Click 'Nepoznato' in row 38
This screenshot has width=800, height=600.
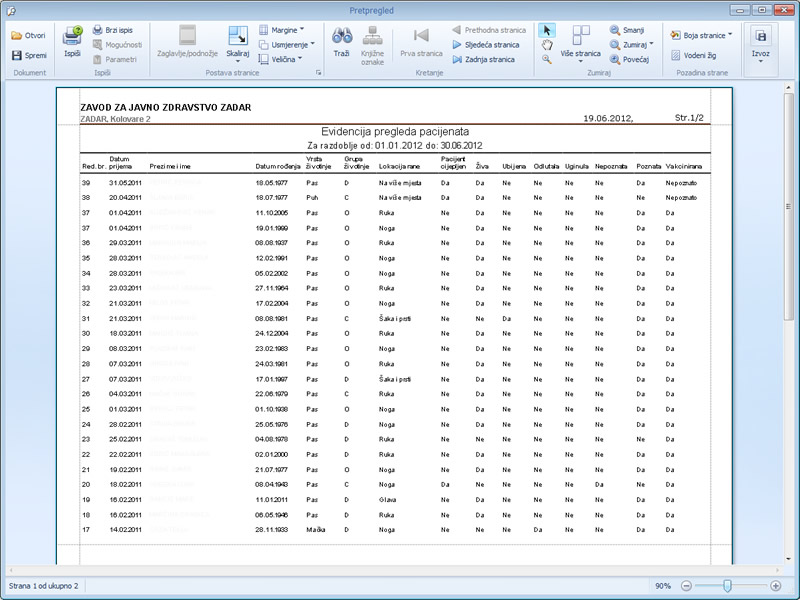pyautogui.click(x=681, y=197)
